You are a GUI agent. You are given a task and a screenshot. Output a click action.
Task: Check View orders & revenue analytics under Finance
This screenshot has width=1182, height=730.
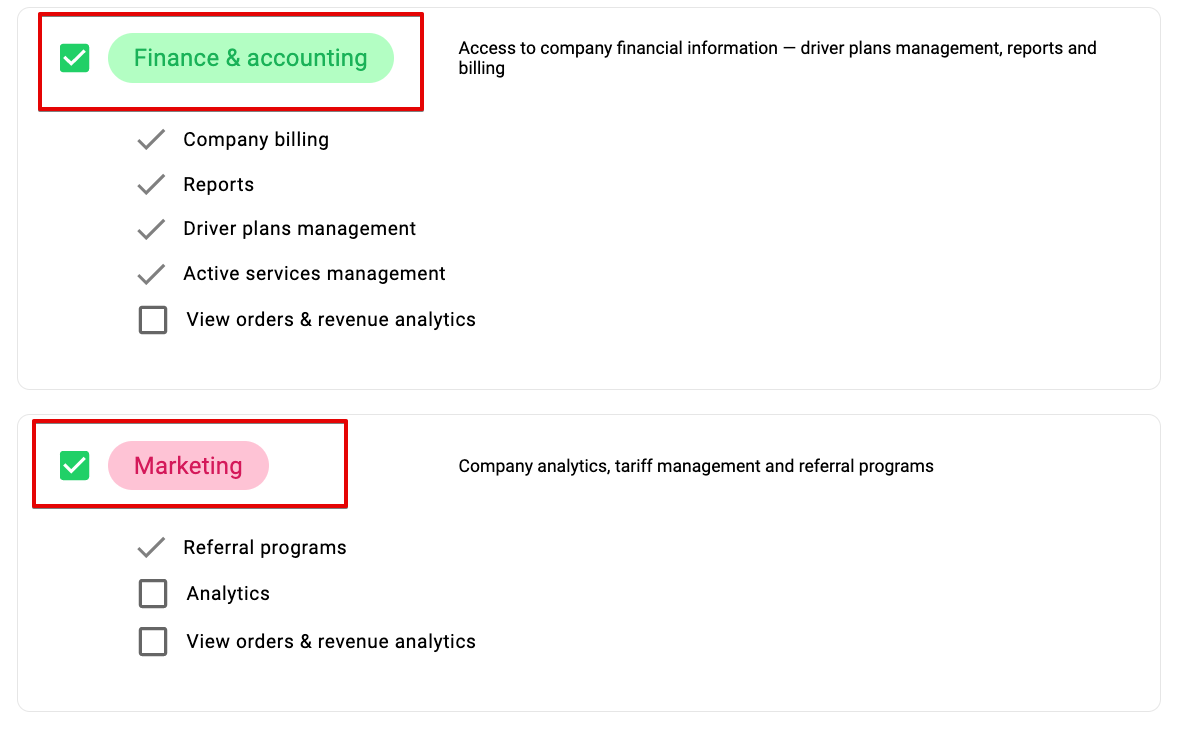coord(153,320)
